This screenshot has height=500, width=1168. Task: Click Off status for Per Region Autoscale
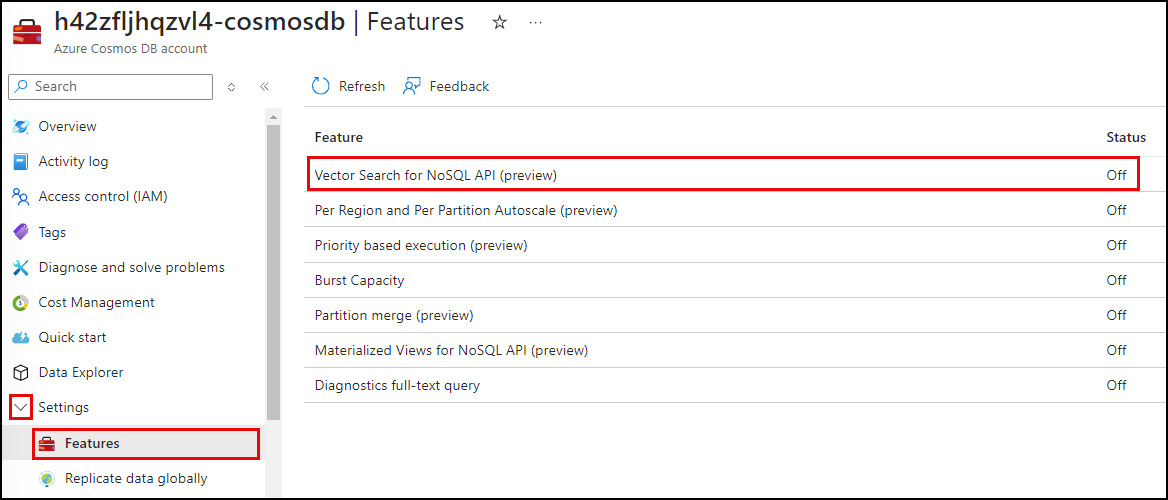1117,211
